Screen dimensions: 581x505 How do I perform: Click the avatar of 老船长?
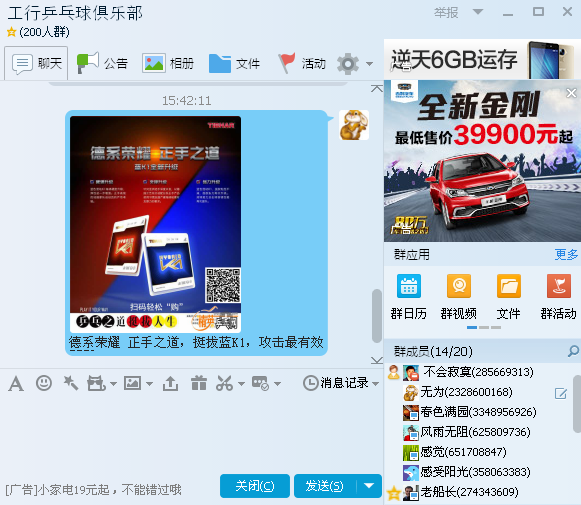tap(411, 493)
